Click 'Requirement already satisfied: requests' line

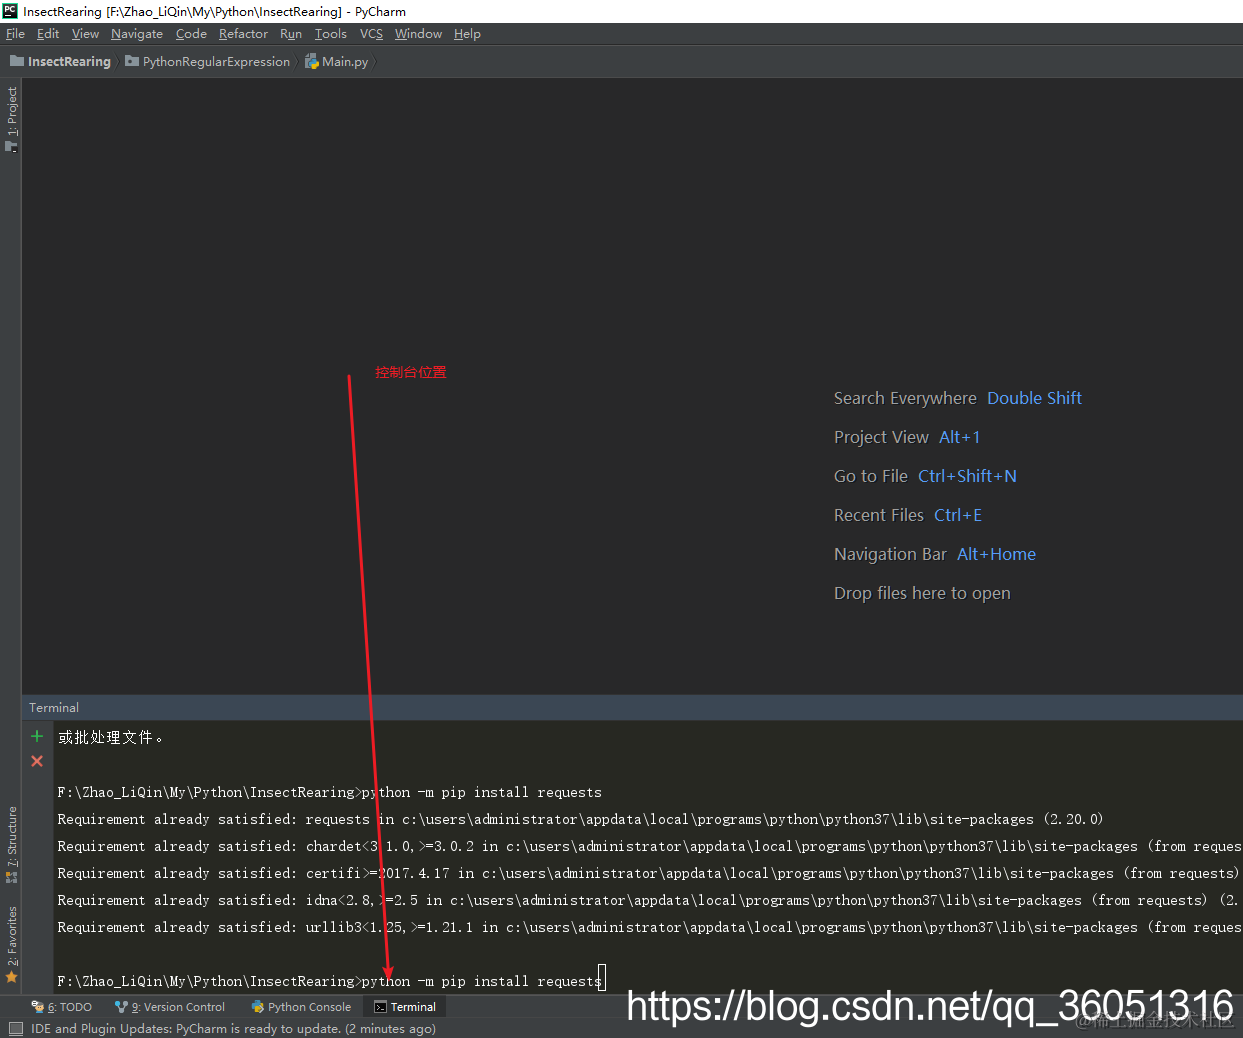[x=580, y=819]
